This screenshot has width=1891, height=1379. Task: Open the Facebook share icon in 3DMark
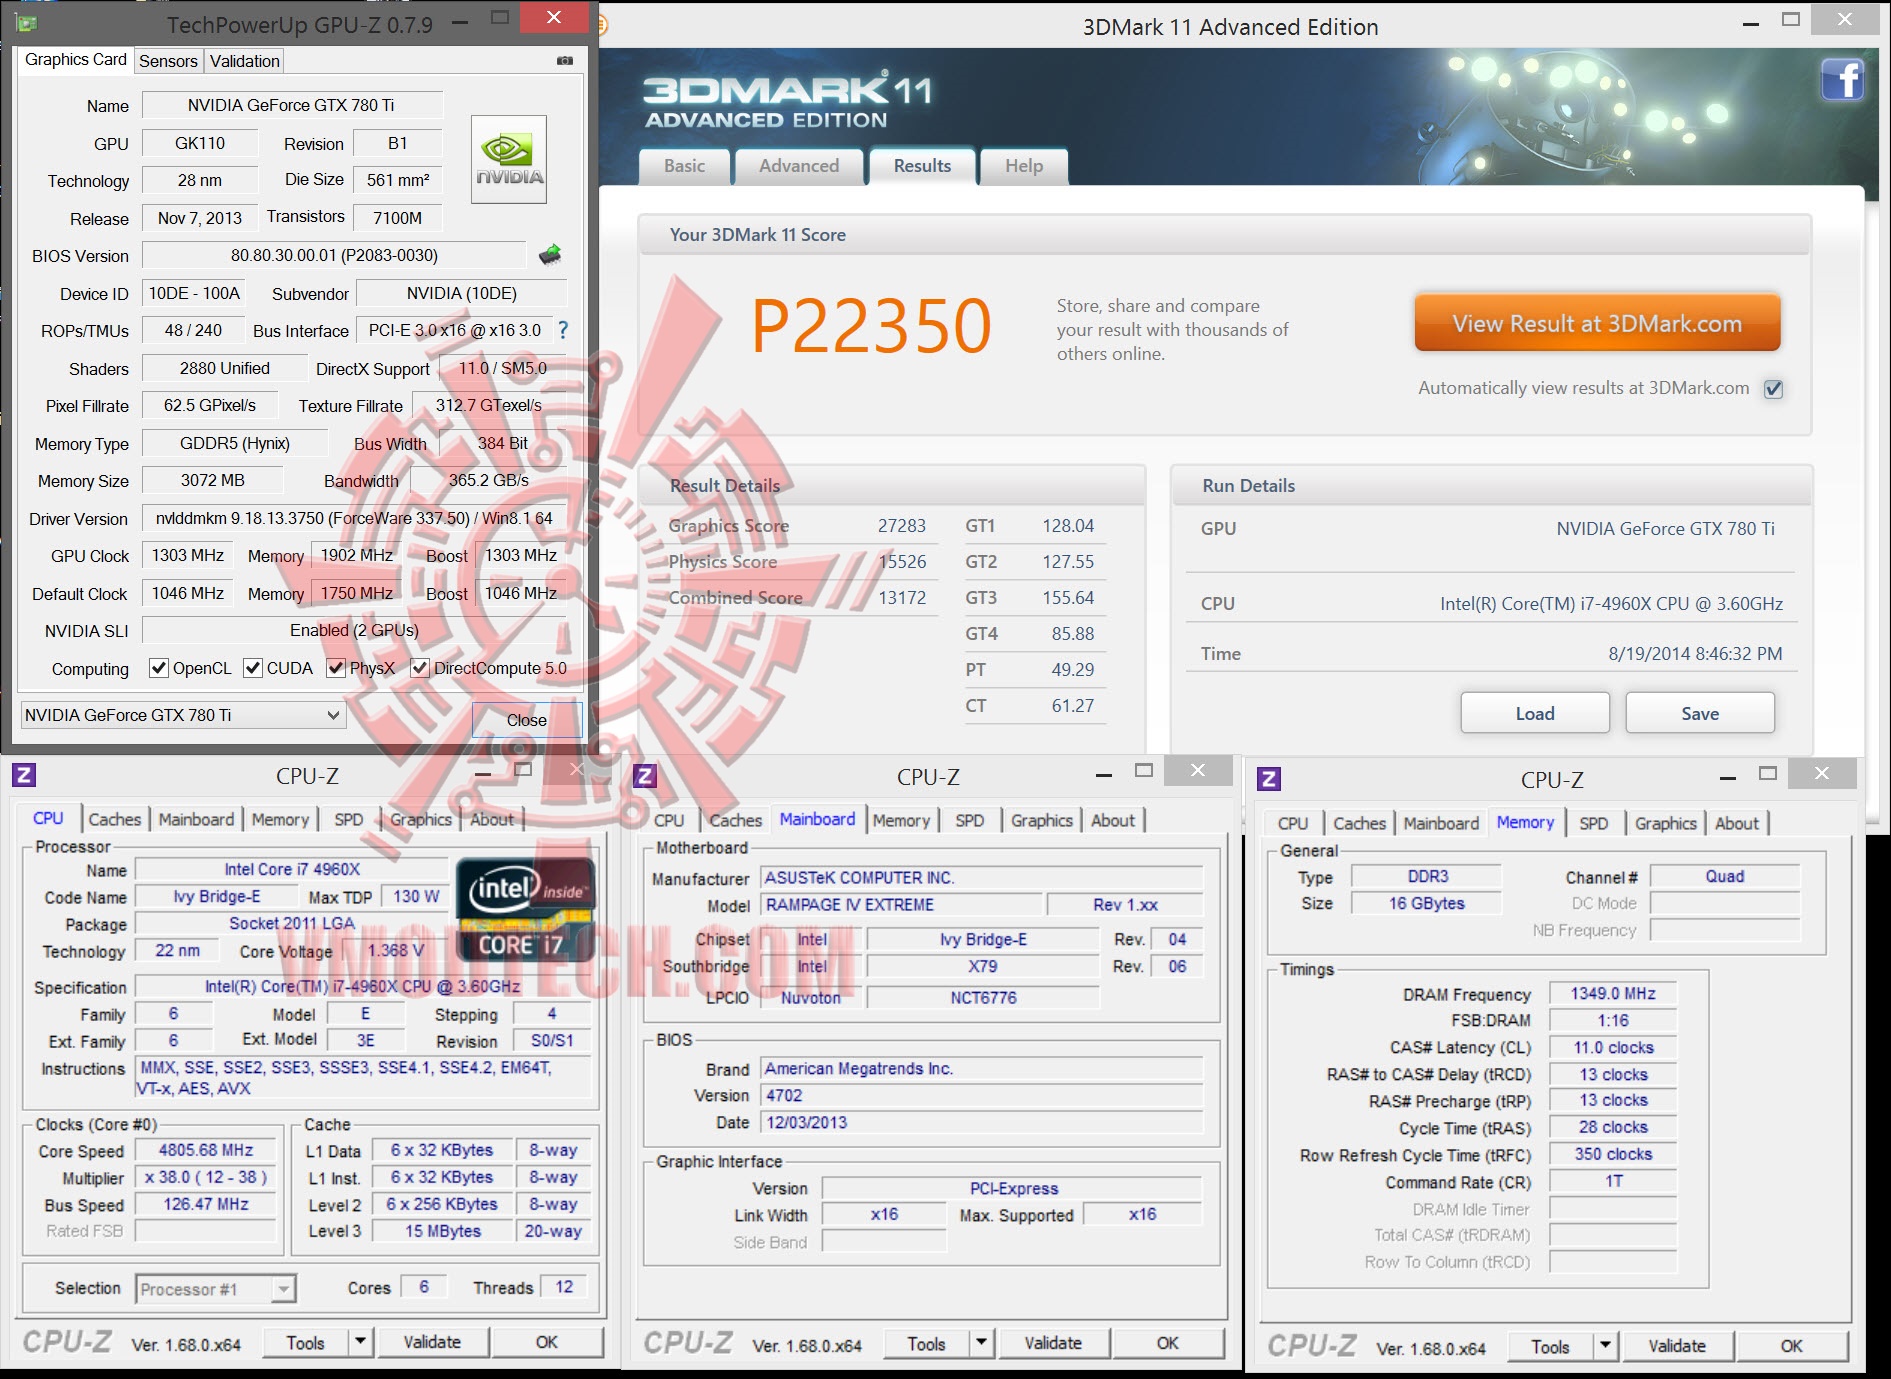[1842, 79]
